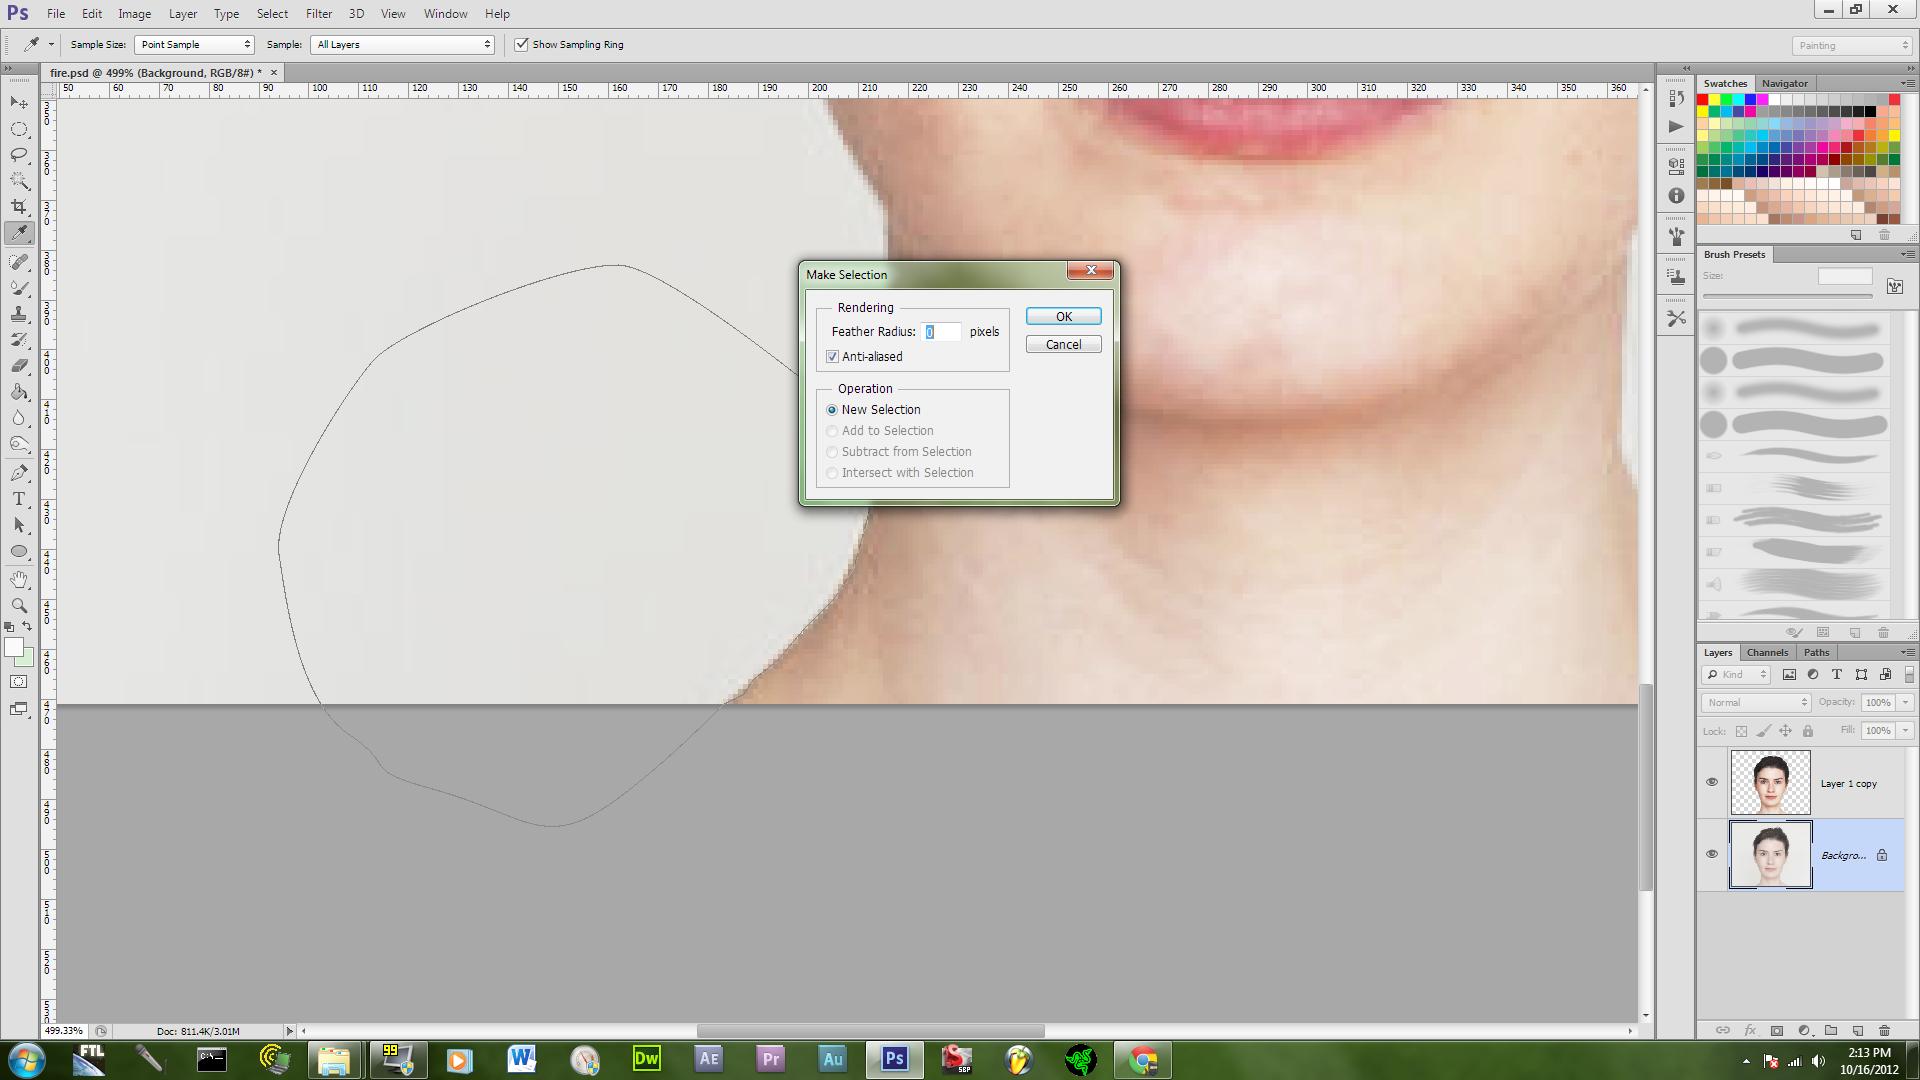This screenshot has width=1920, height=1080.
Task: Open the Filter menu
Action: pyautogui.click(x=319, y=14)
